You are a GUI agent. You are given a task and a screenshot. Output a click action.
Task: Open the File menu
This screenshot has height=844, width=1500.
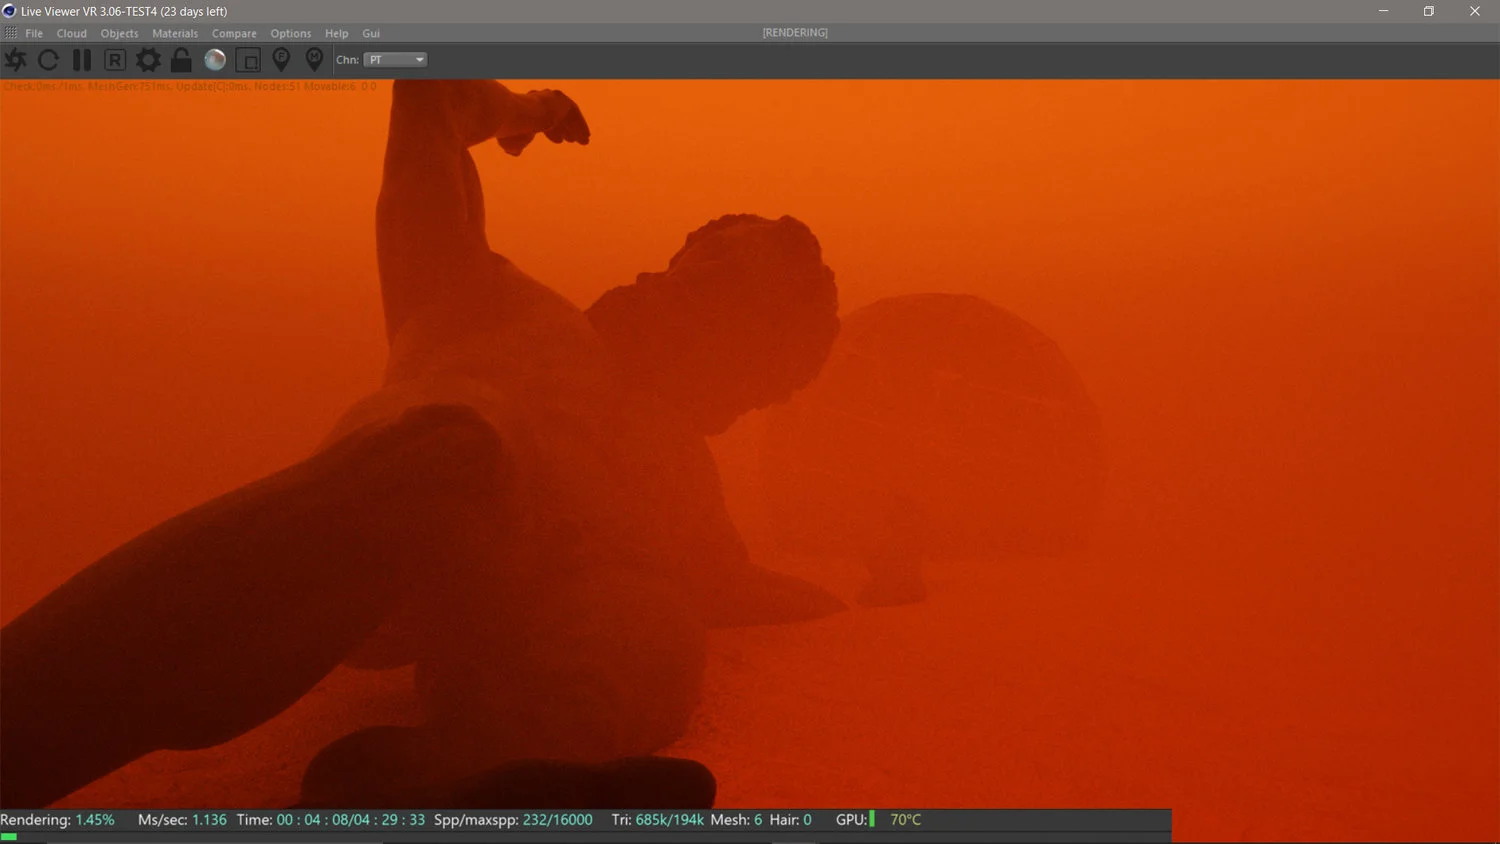[34, 33]
